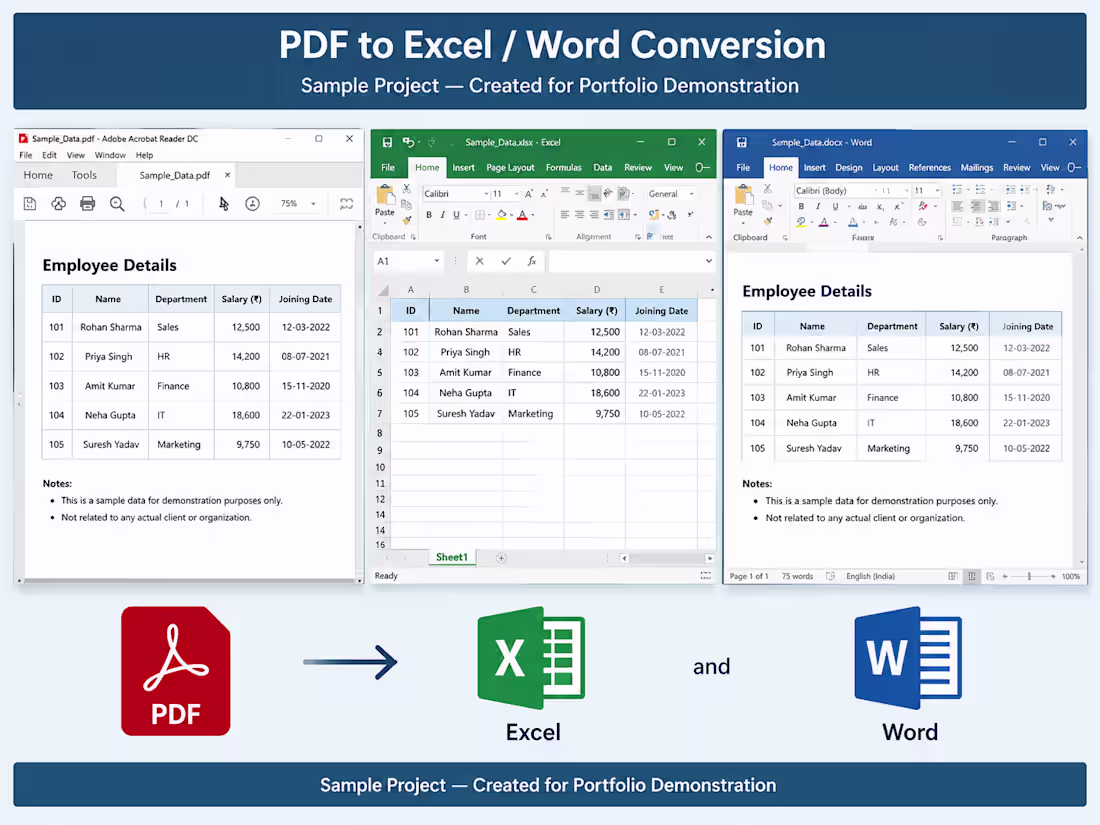Click the Center align icon in Excel
The width and height of the screenshot is (1100, 825).
pyautogui.click(x=579, y=215)
